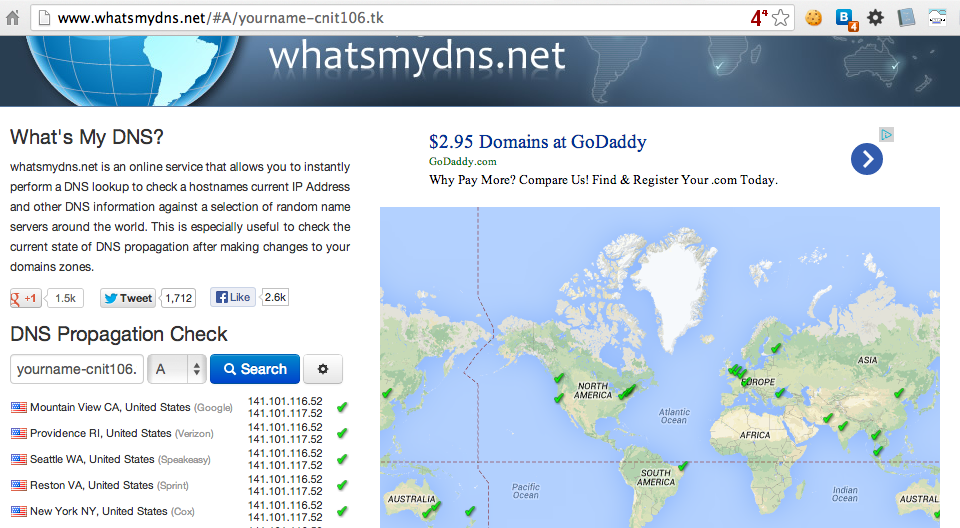Click the DNS Propagation Check heading
960x528 pixels.
click(119, 334)
